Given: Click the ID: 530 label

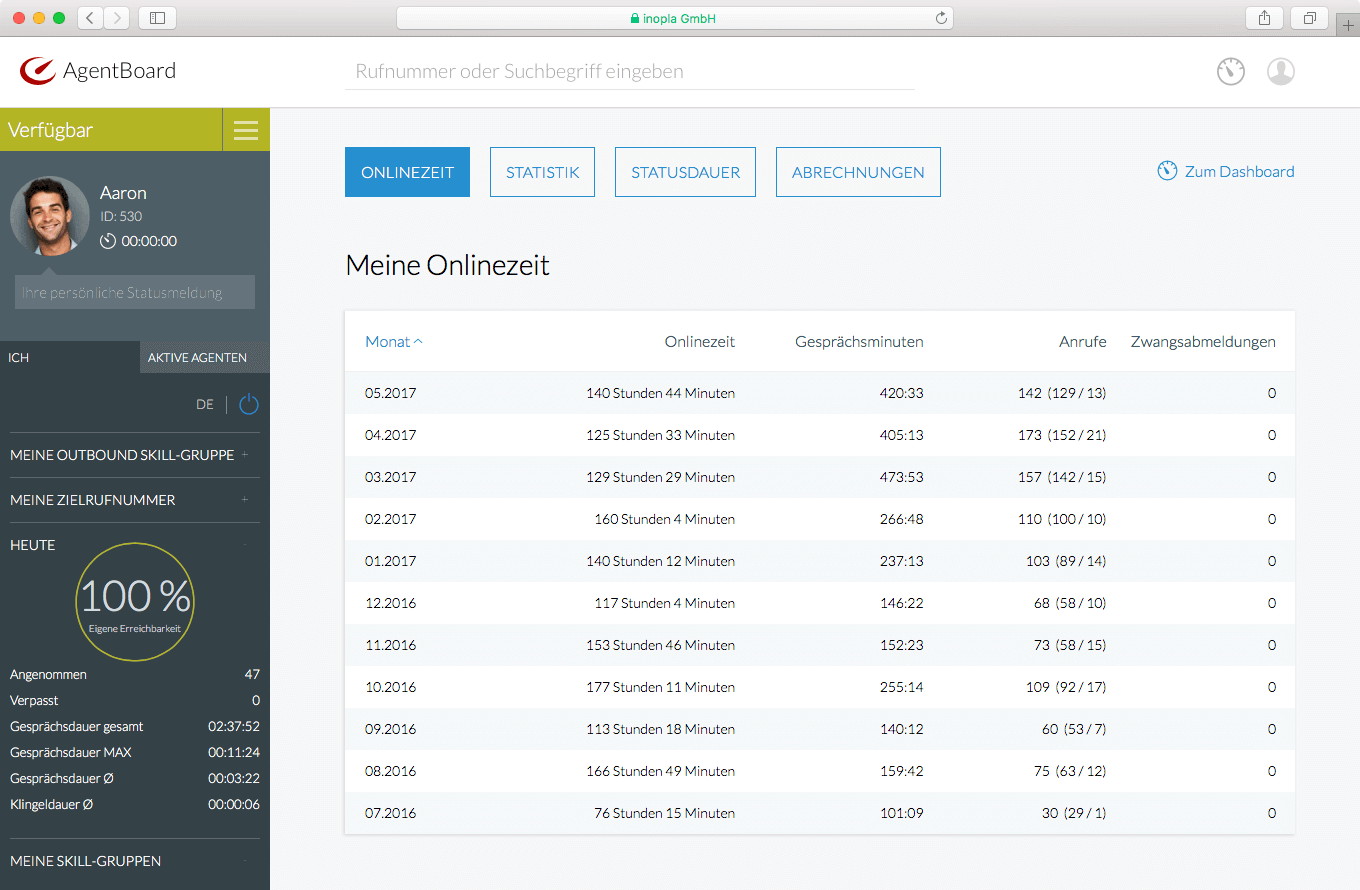Looking at the screenshot, I should (121, 216).
